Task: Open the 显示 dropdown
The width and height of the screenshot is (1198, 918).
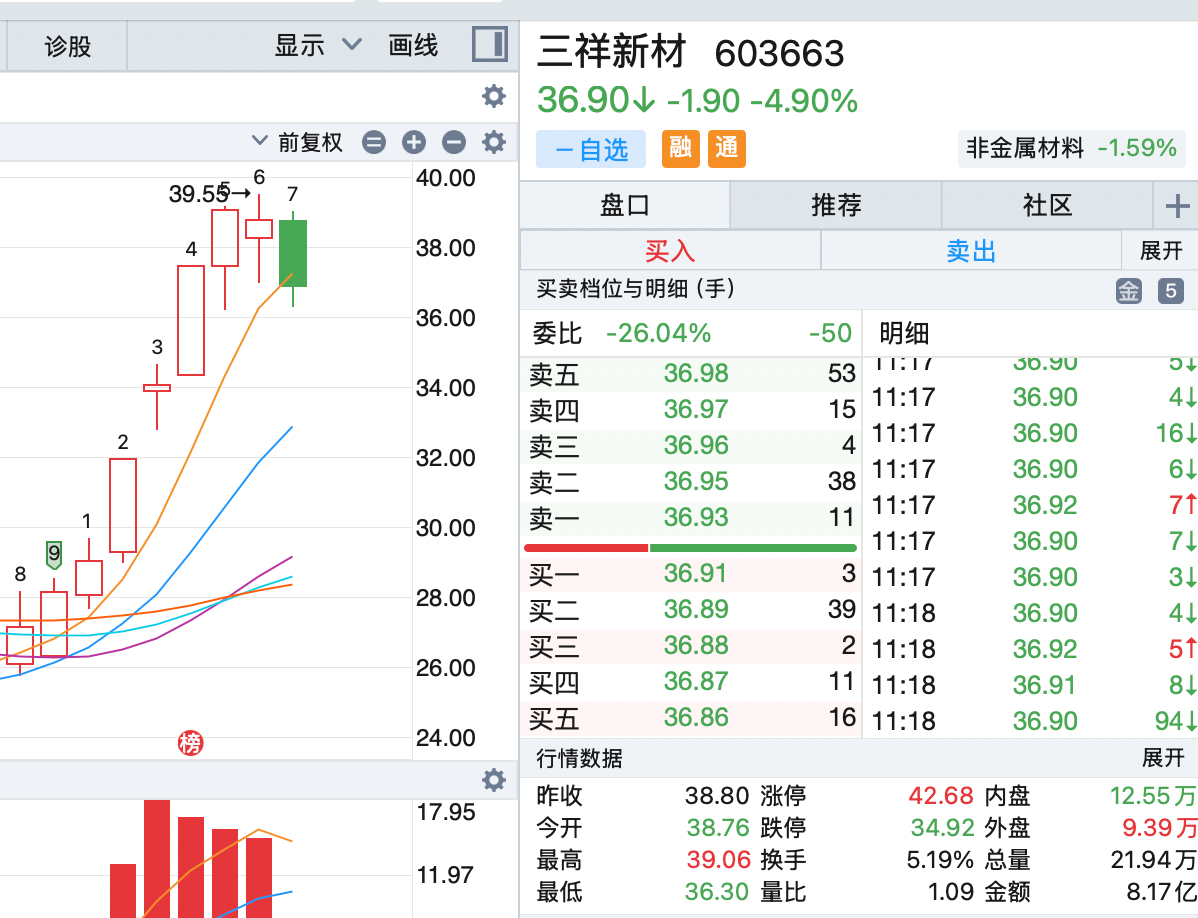Action: click(317, 45)
